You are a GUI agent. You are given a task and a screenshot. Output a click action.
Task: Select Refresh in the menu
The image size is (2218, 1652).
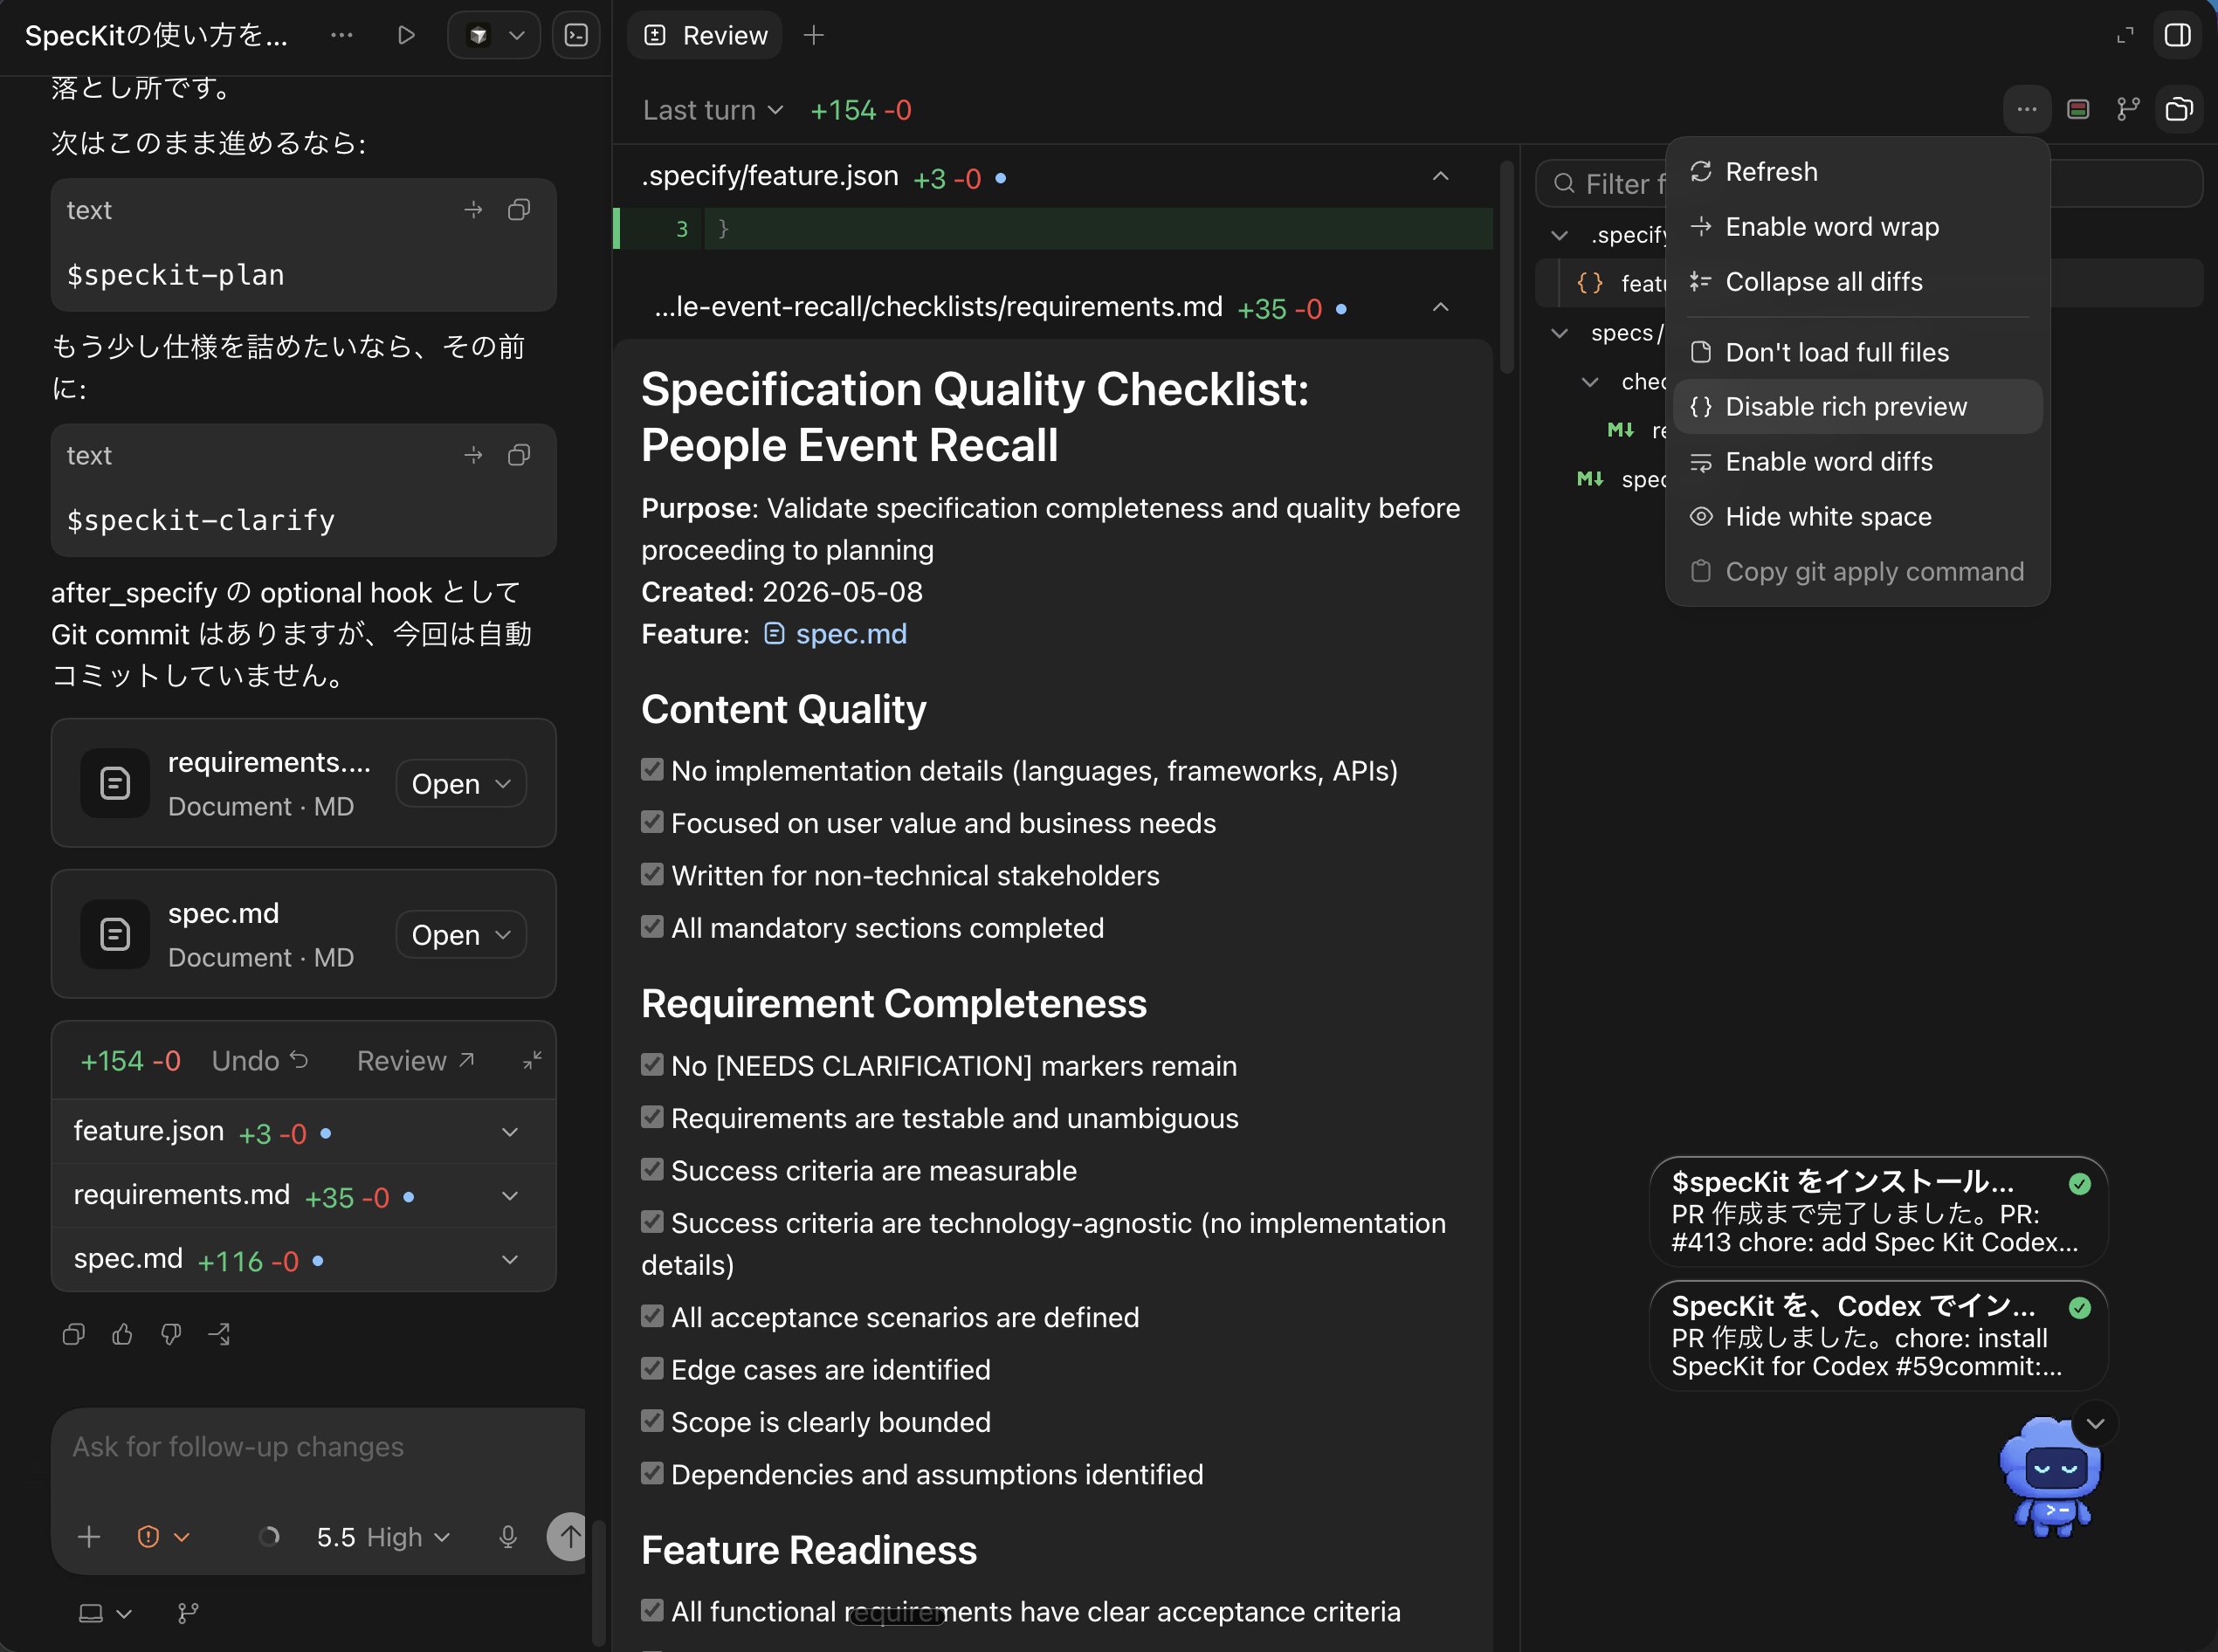pyautogui.click(x=1858, y=172)
